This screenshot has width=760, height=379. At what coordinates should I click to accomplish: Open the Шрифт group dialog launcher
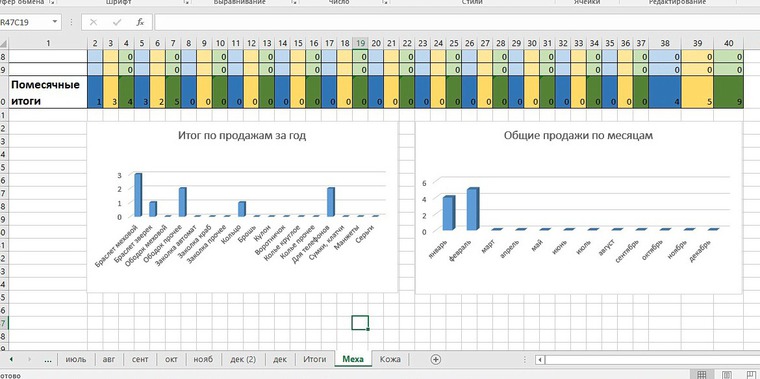pyautogui.click(x=187, y=2)
